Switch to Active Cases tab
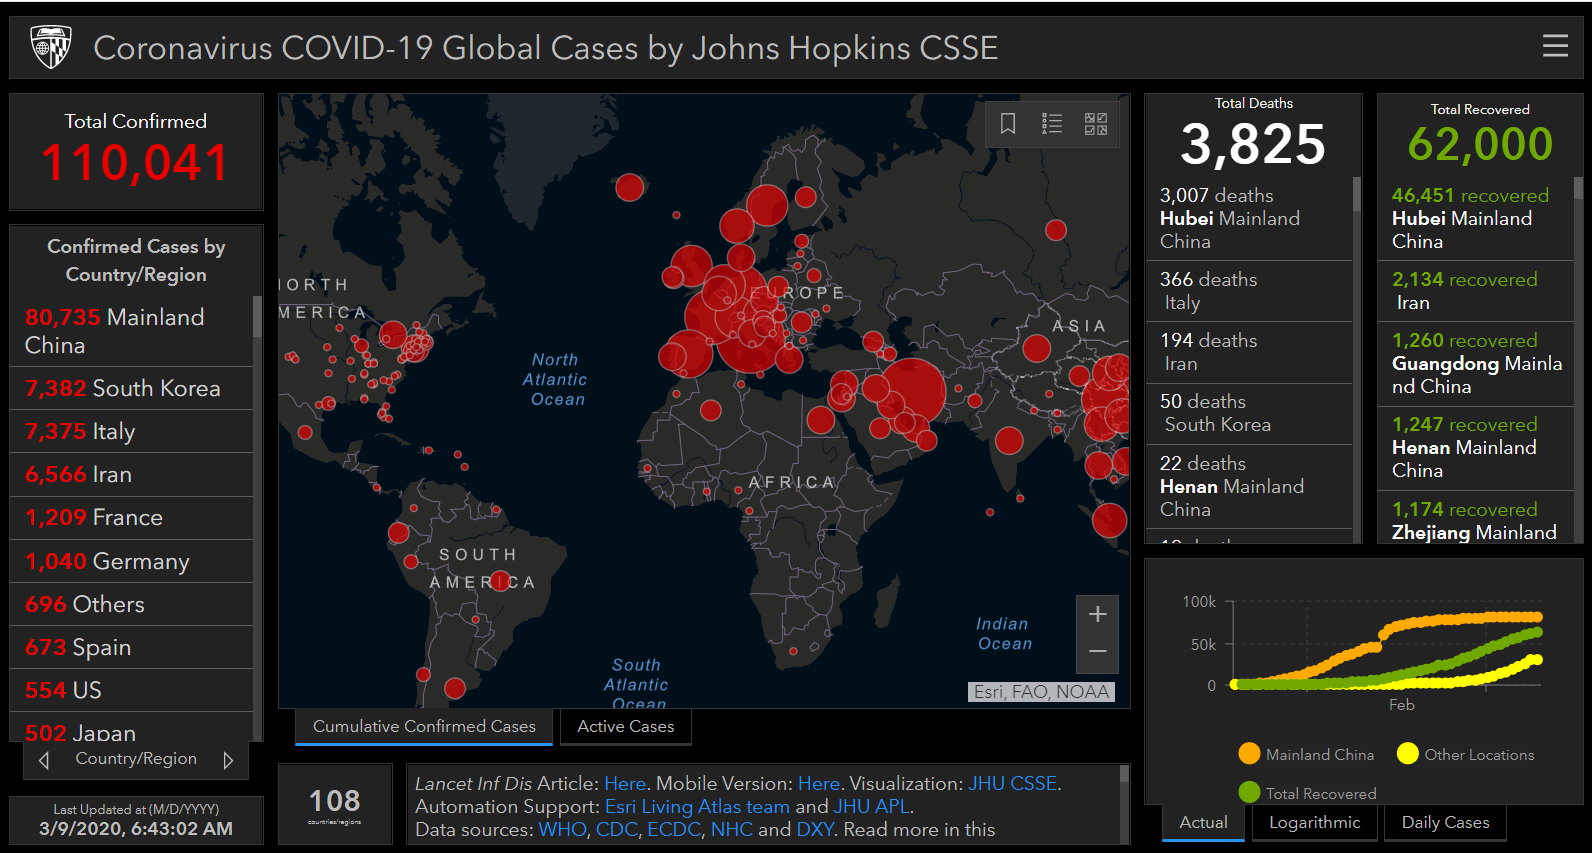 coord(626,727)
